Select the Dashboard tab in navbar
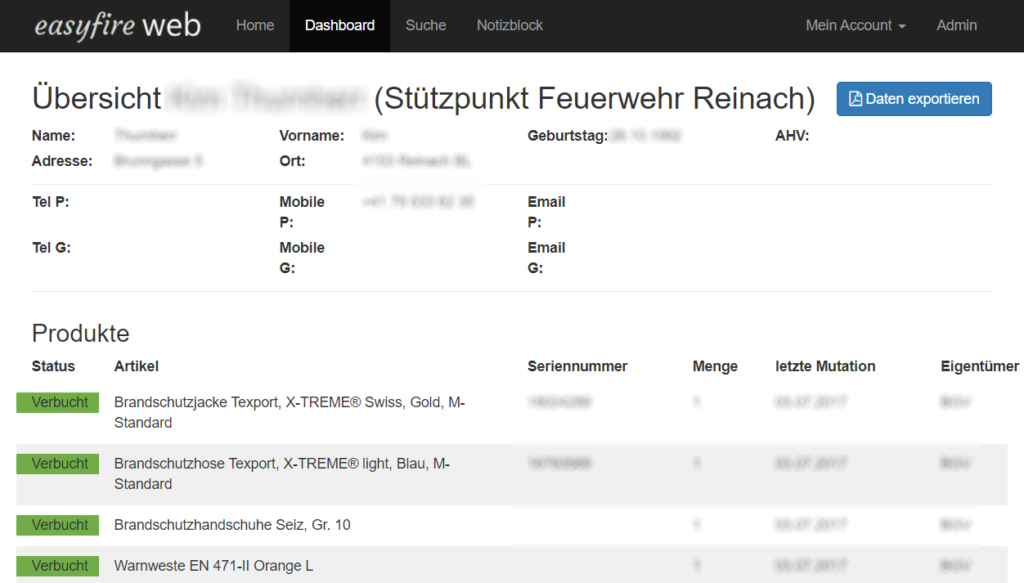Viewport: 1024px width, 583px height. pyautogui.click(x=340, y=25)
